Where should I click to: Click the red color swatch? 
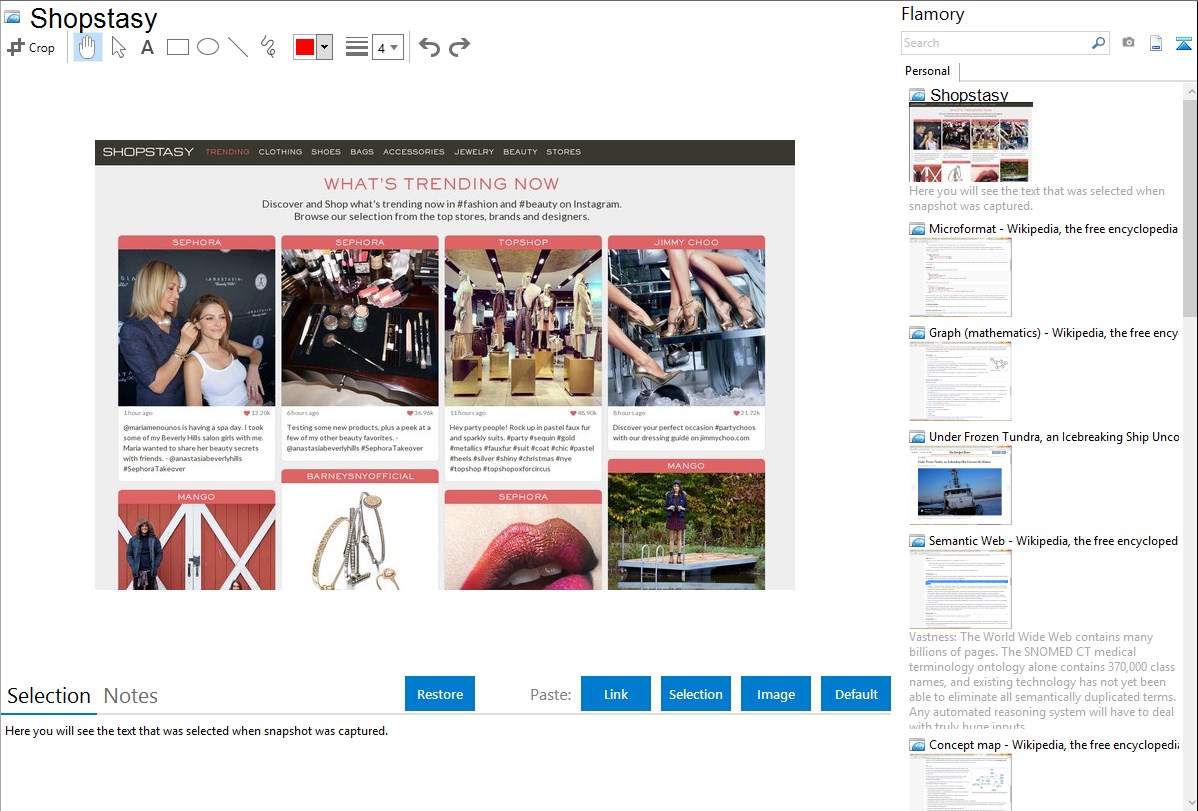pos(305,47)
